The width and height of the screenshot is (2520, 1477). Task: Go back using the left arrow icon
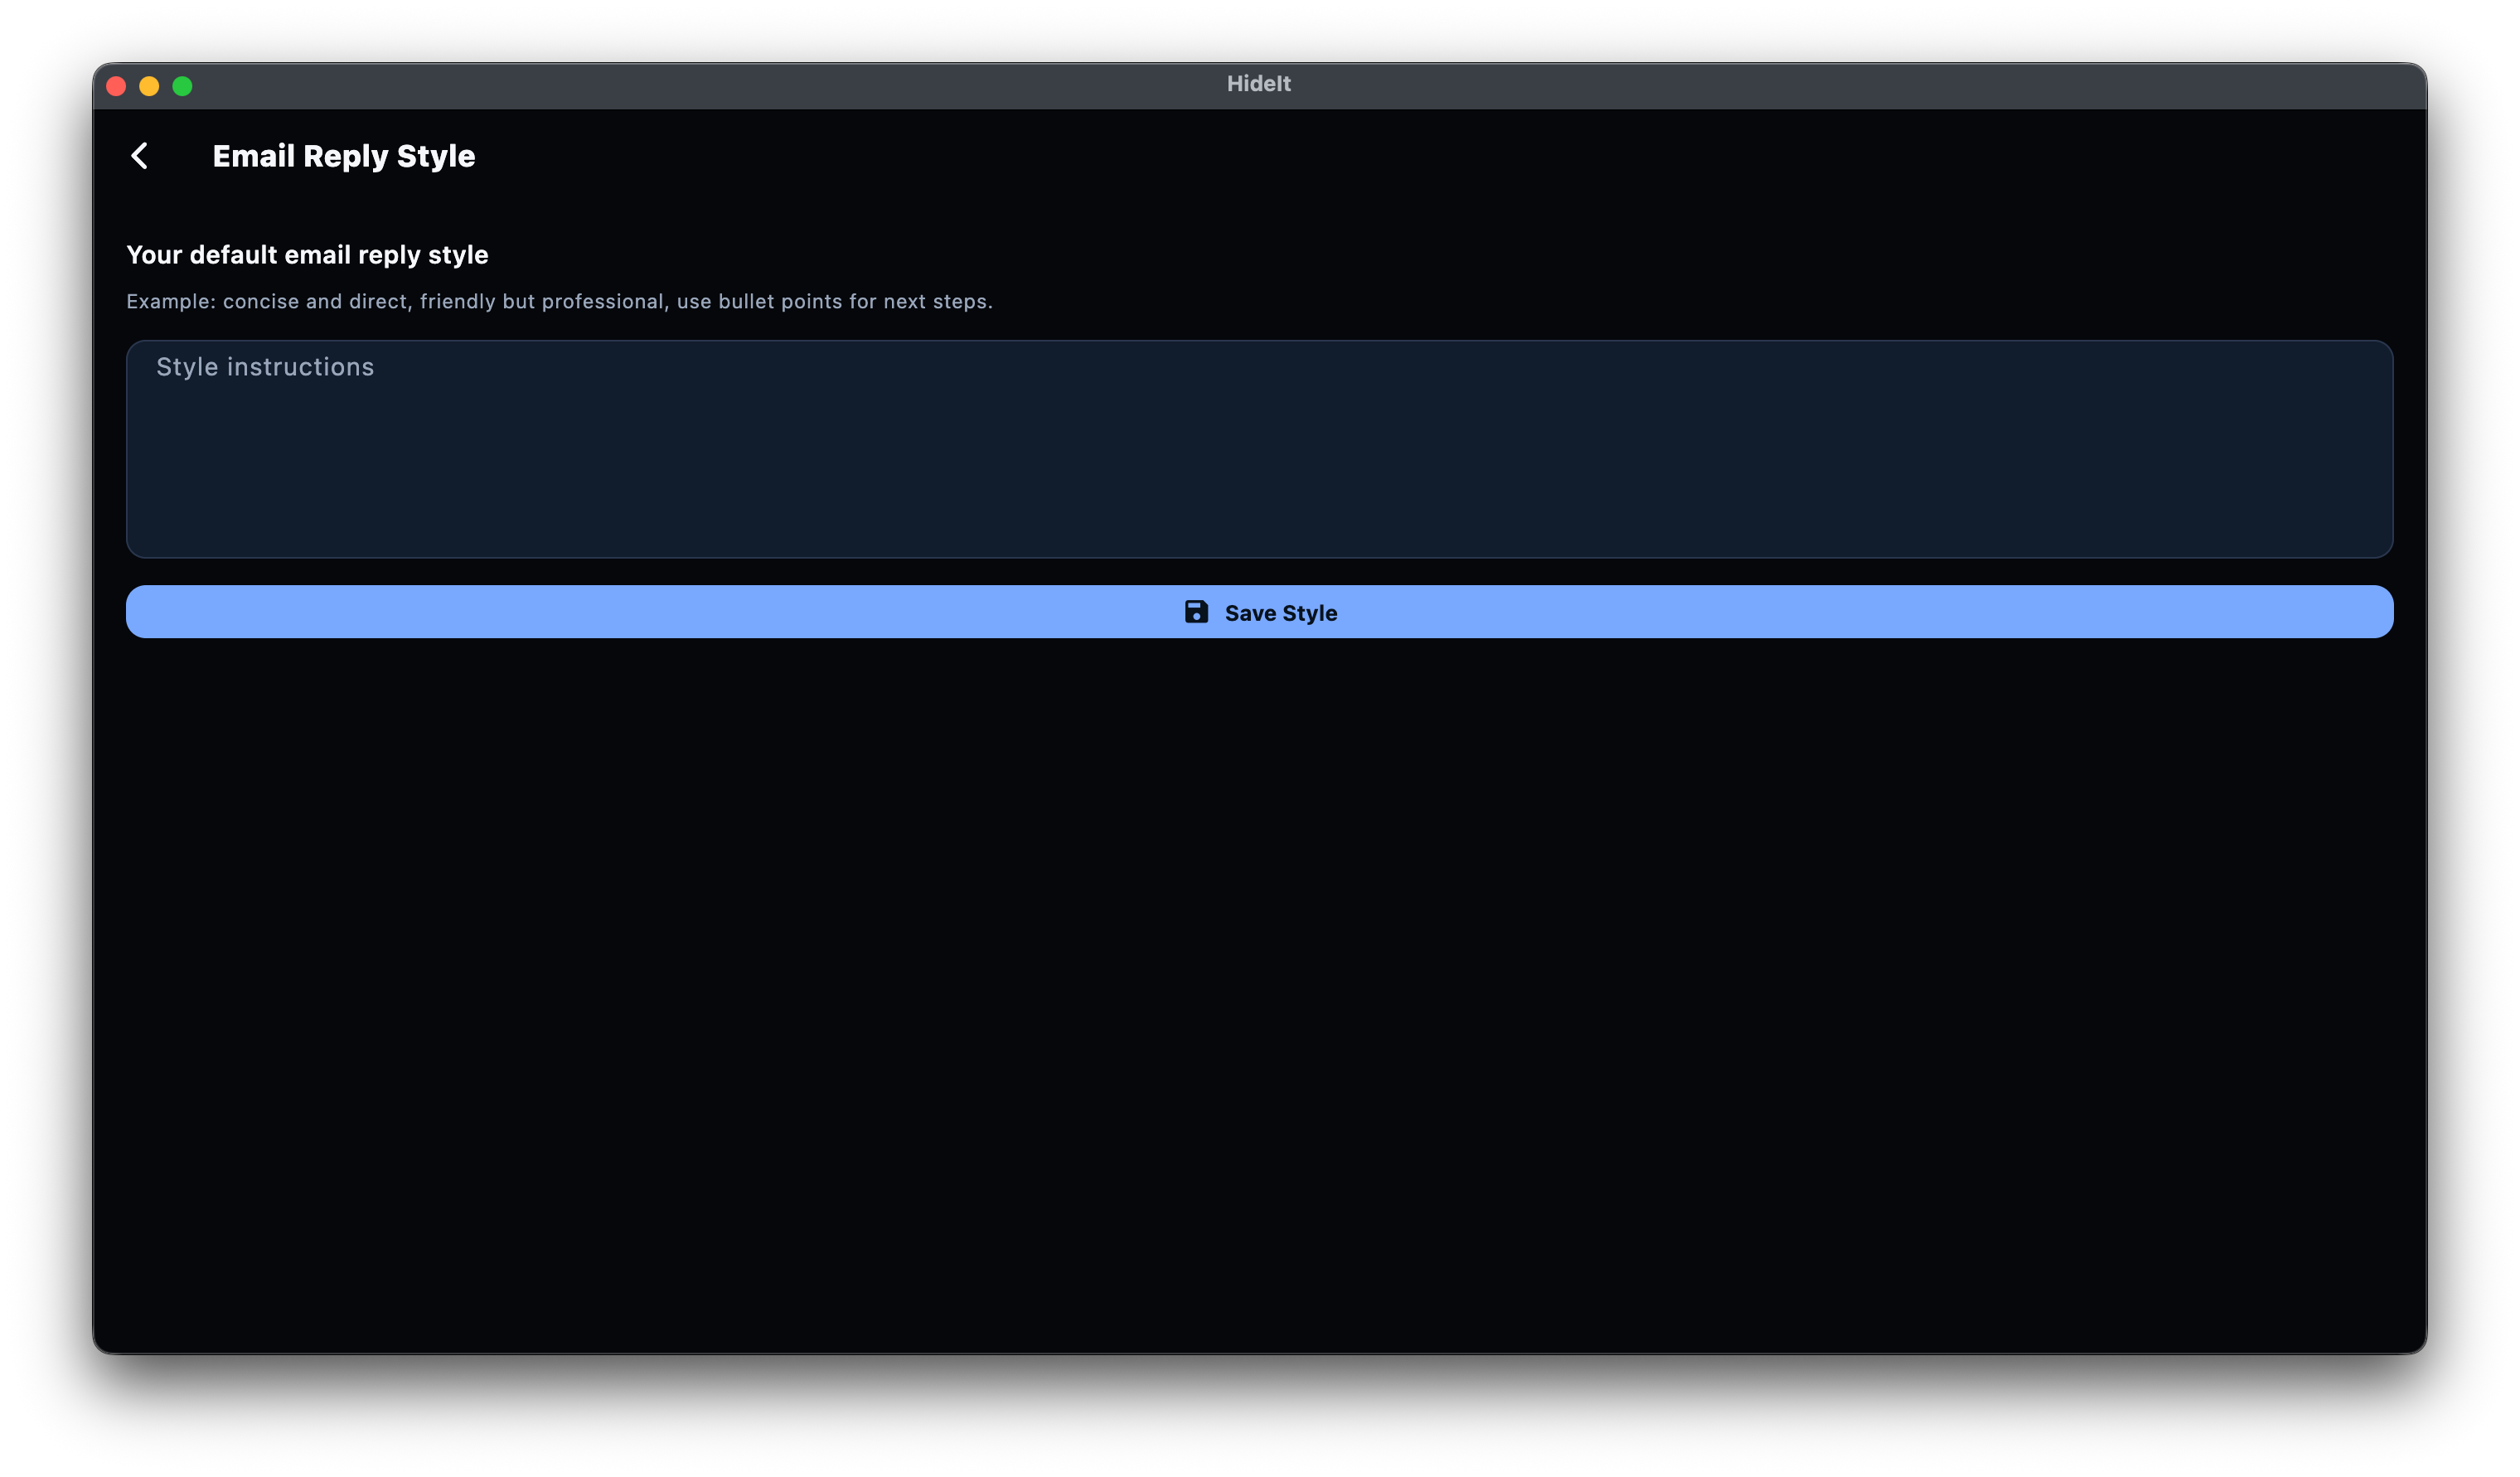(x=140, y=156)
